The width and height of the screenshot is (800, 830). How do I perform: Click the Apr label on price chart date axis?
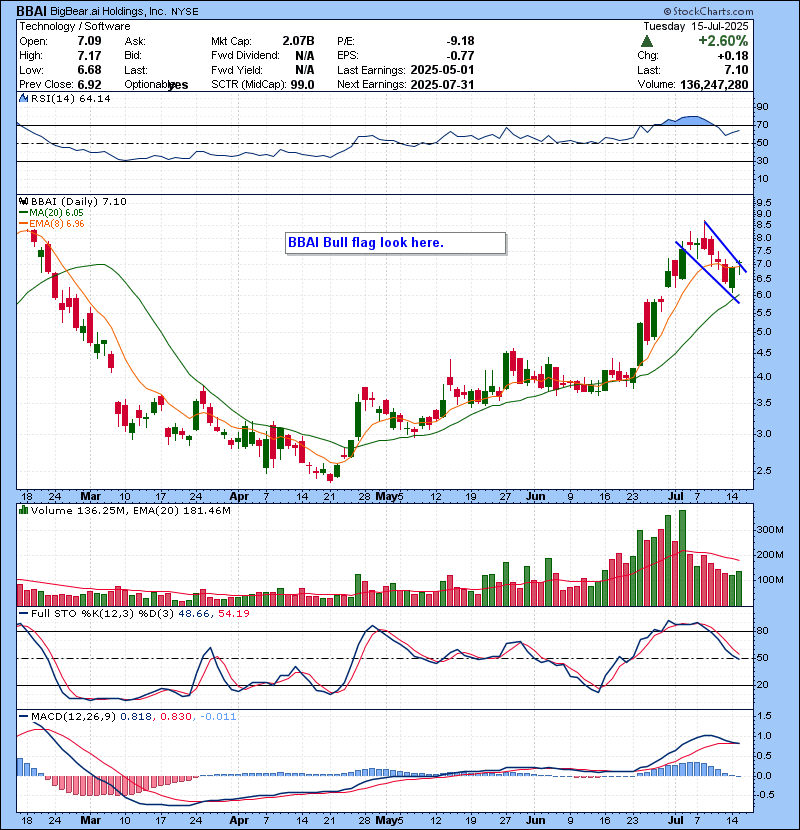click(239, 497)
